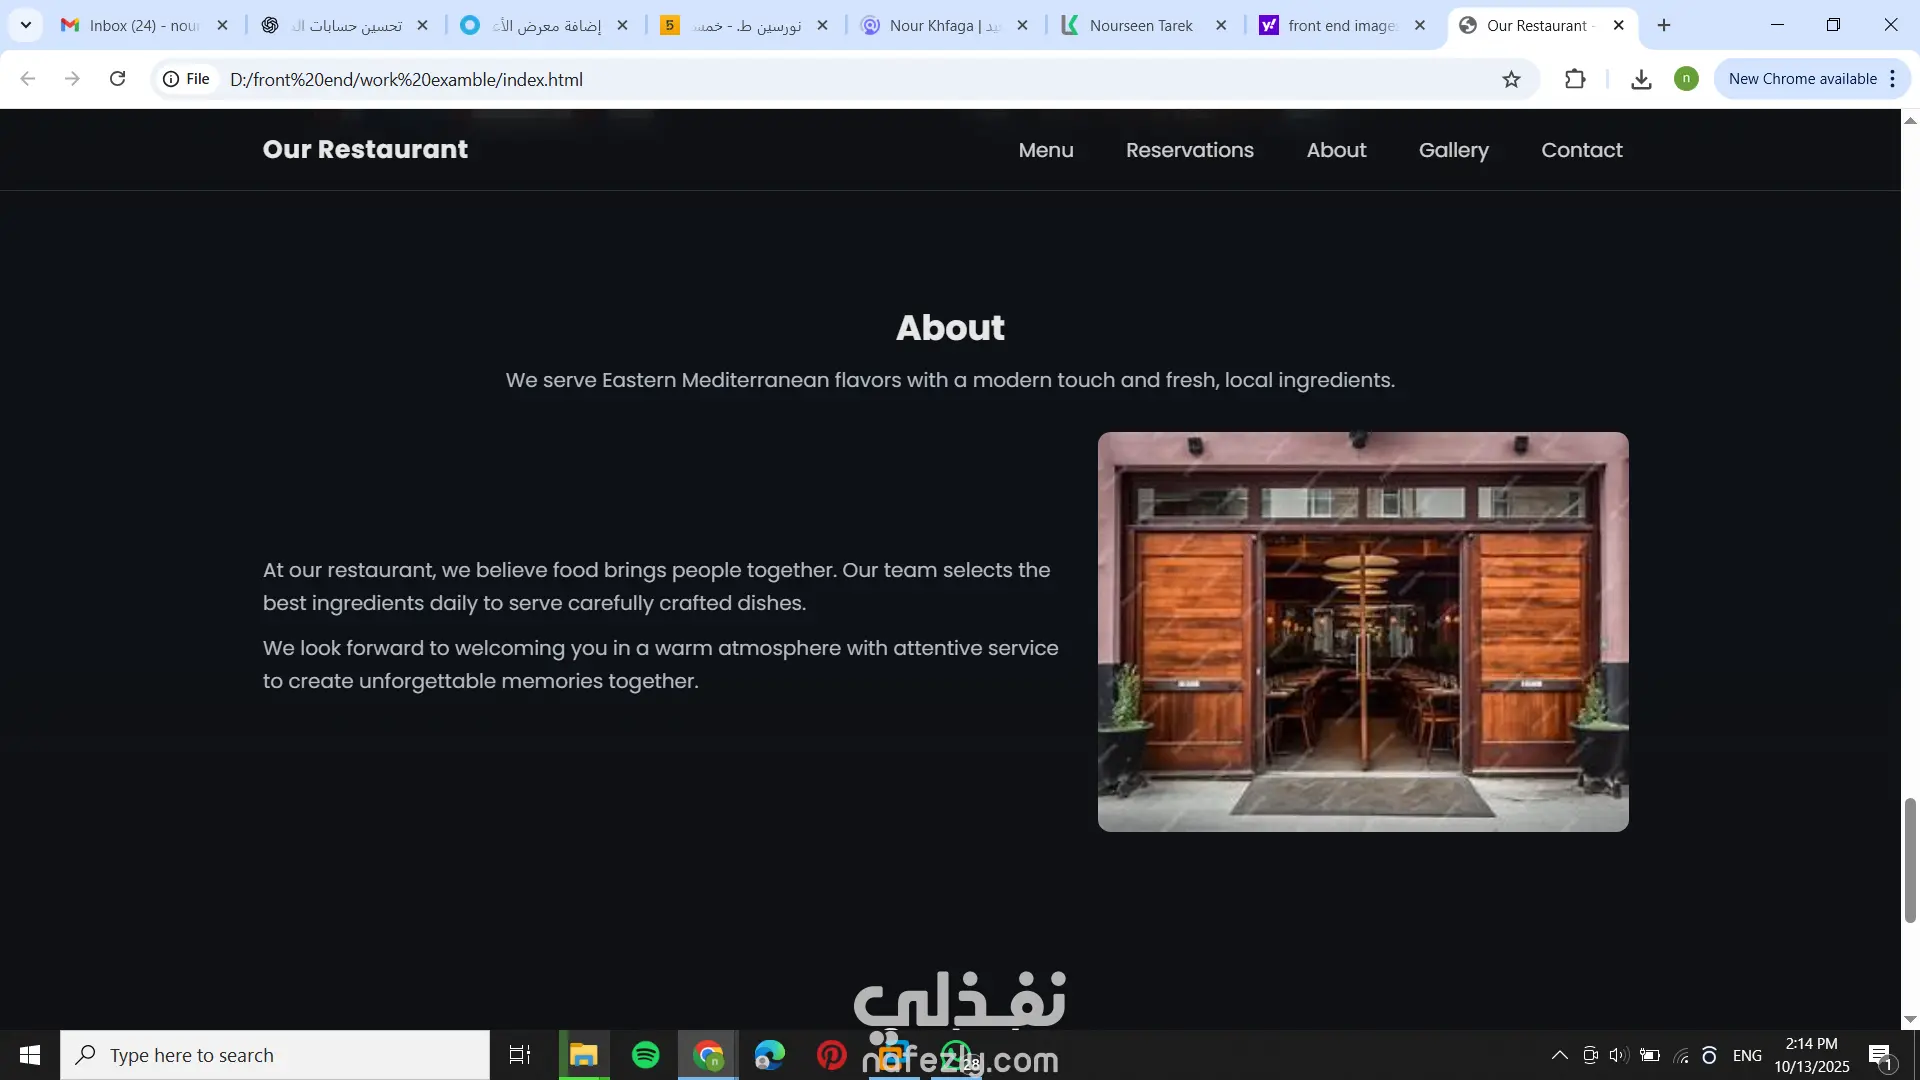Switch to the Nourseen Tarek tab
The image size is (1920, 1080).
[1140, 25]
